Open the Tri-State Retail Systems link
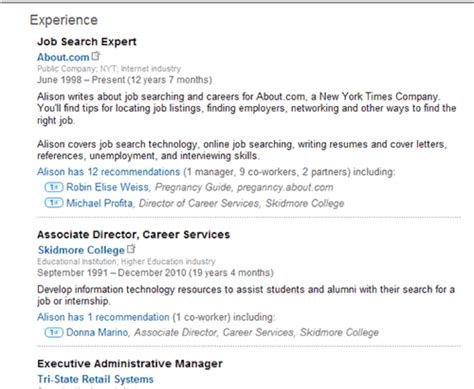Viewport: 474px width, 389px height. pyautogui.click(x=95, y=379)
